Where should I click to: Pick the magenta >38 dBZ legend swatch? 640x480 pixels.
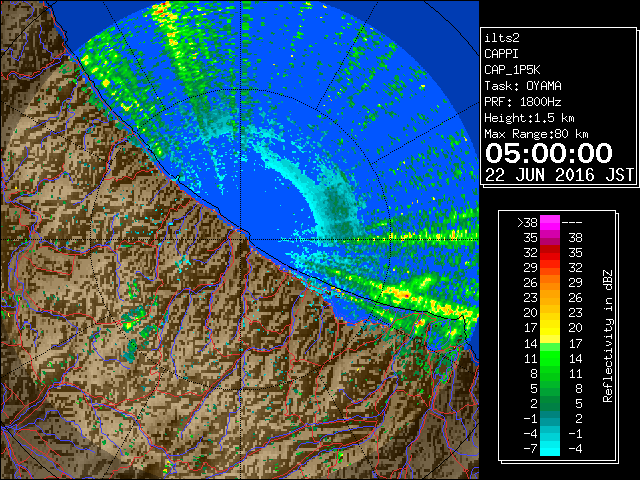pos(550,223)
